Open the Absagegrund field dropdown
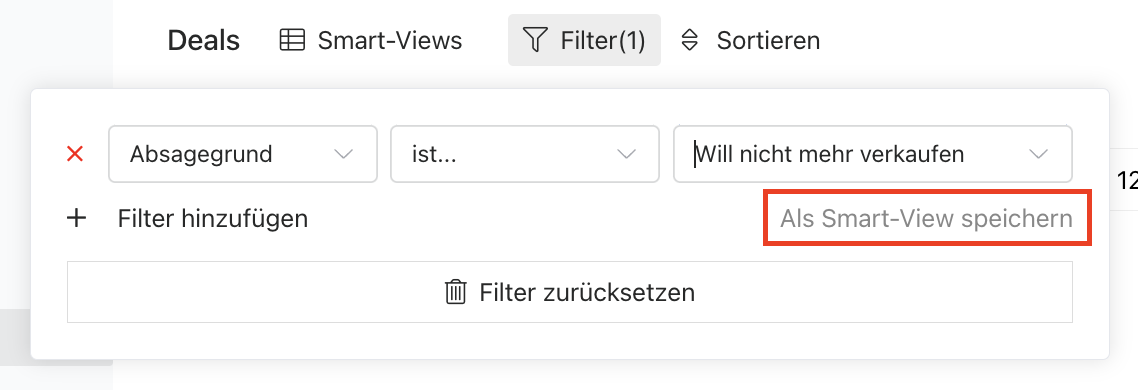This screenshot has width=1138, height=390. click(x=242, y=154)
